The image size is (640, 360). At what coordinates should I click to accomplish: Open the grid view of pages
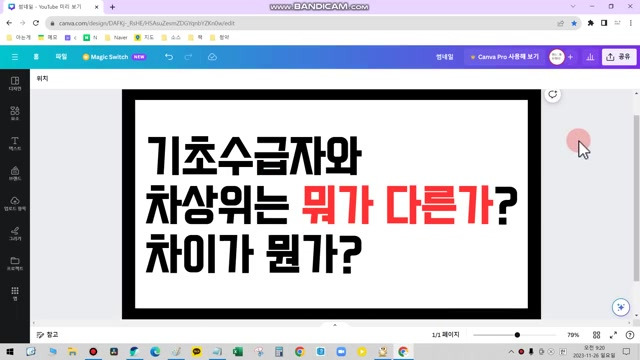[596, 335]
